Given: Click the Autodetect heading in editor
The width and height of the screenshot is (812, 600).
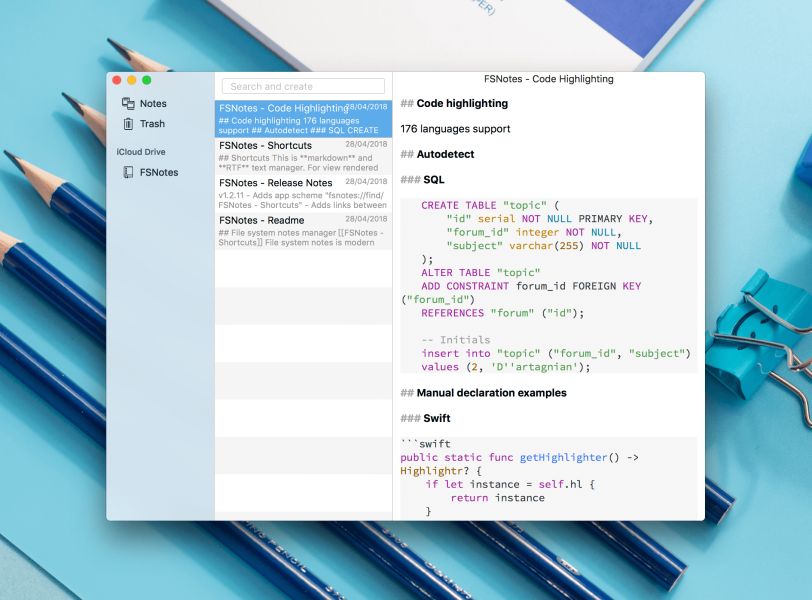Looking at the screenshot, I should [x=445, y=154].
